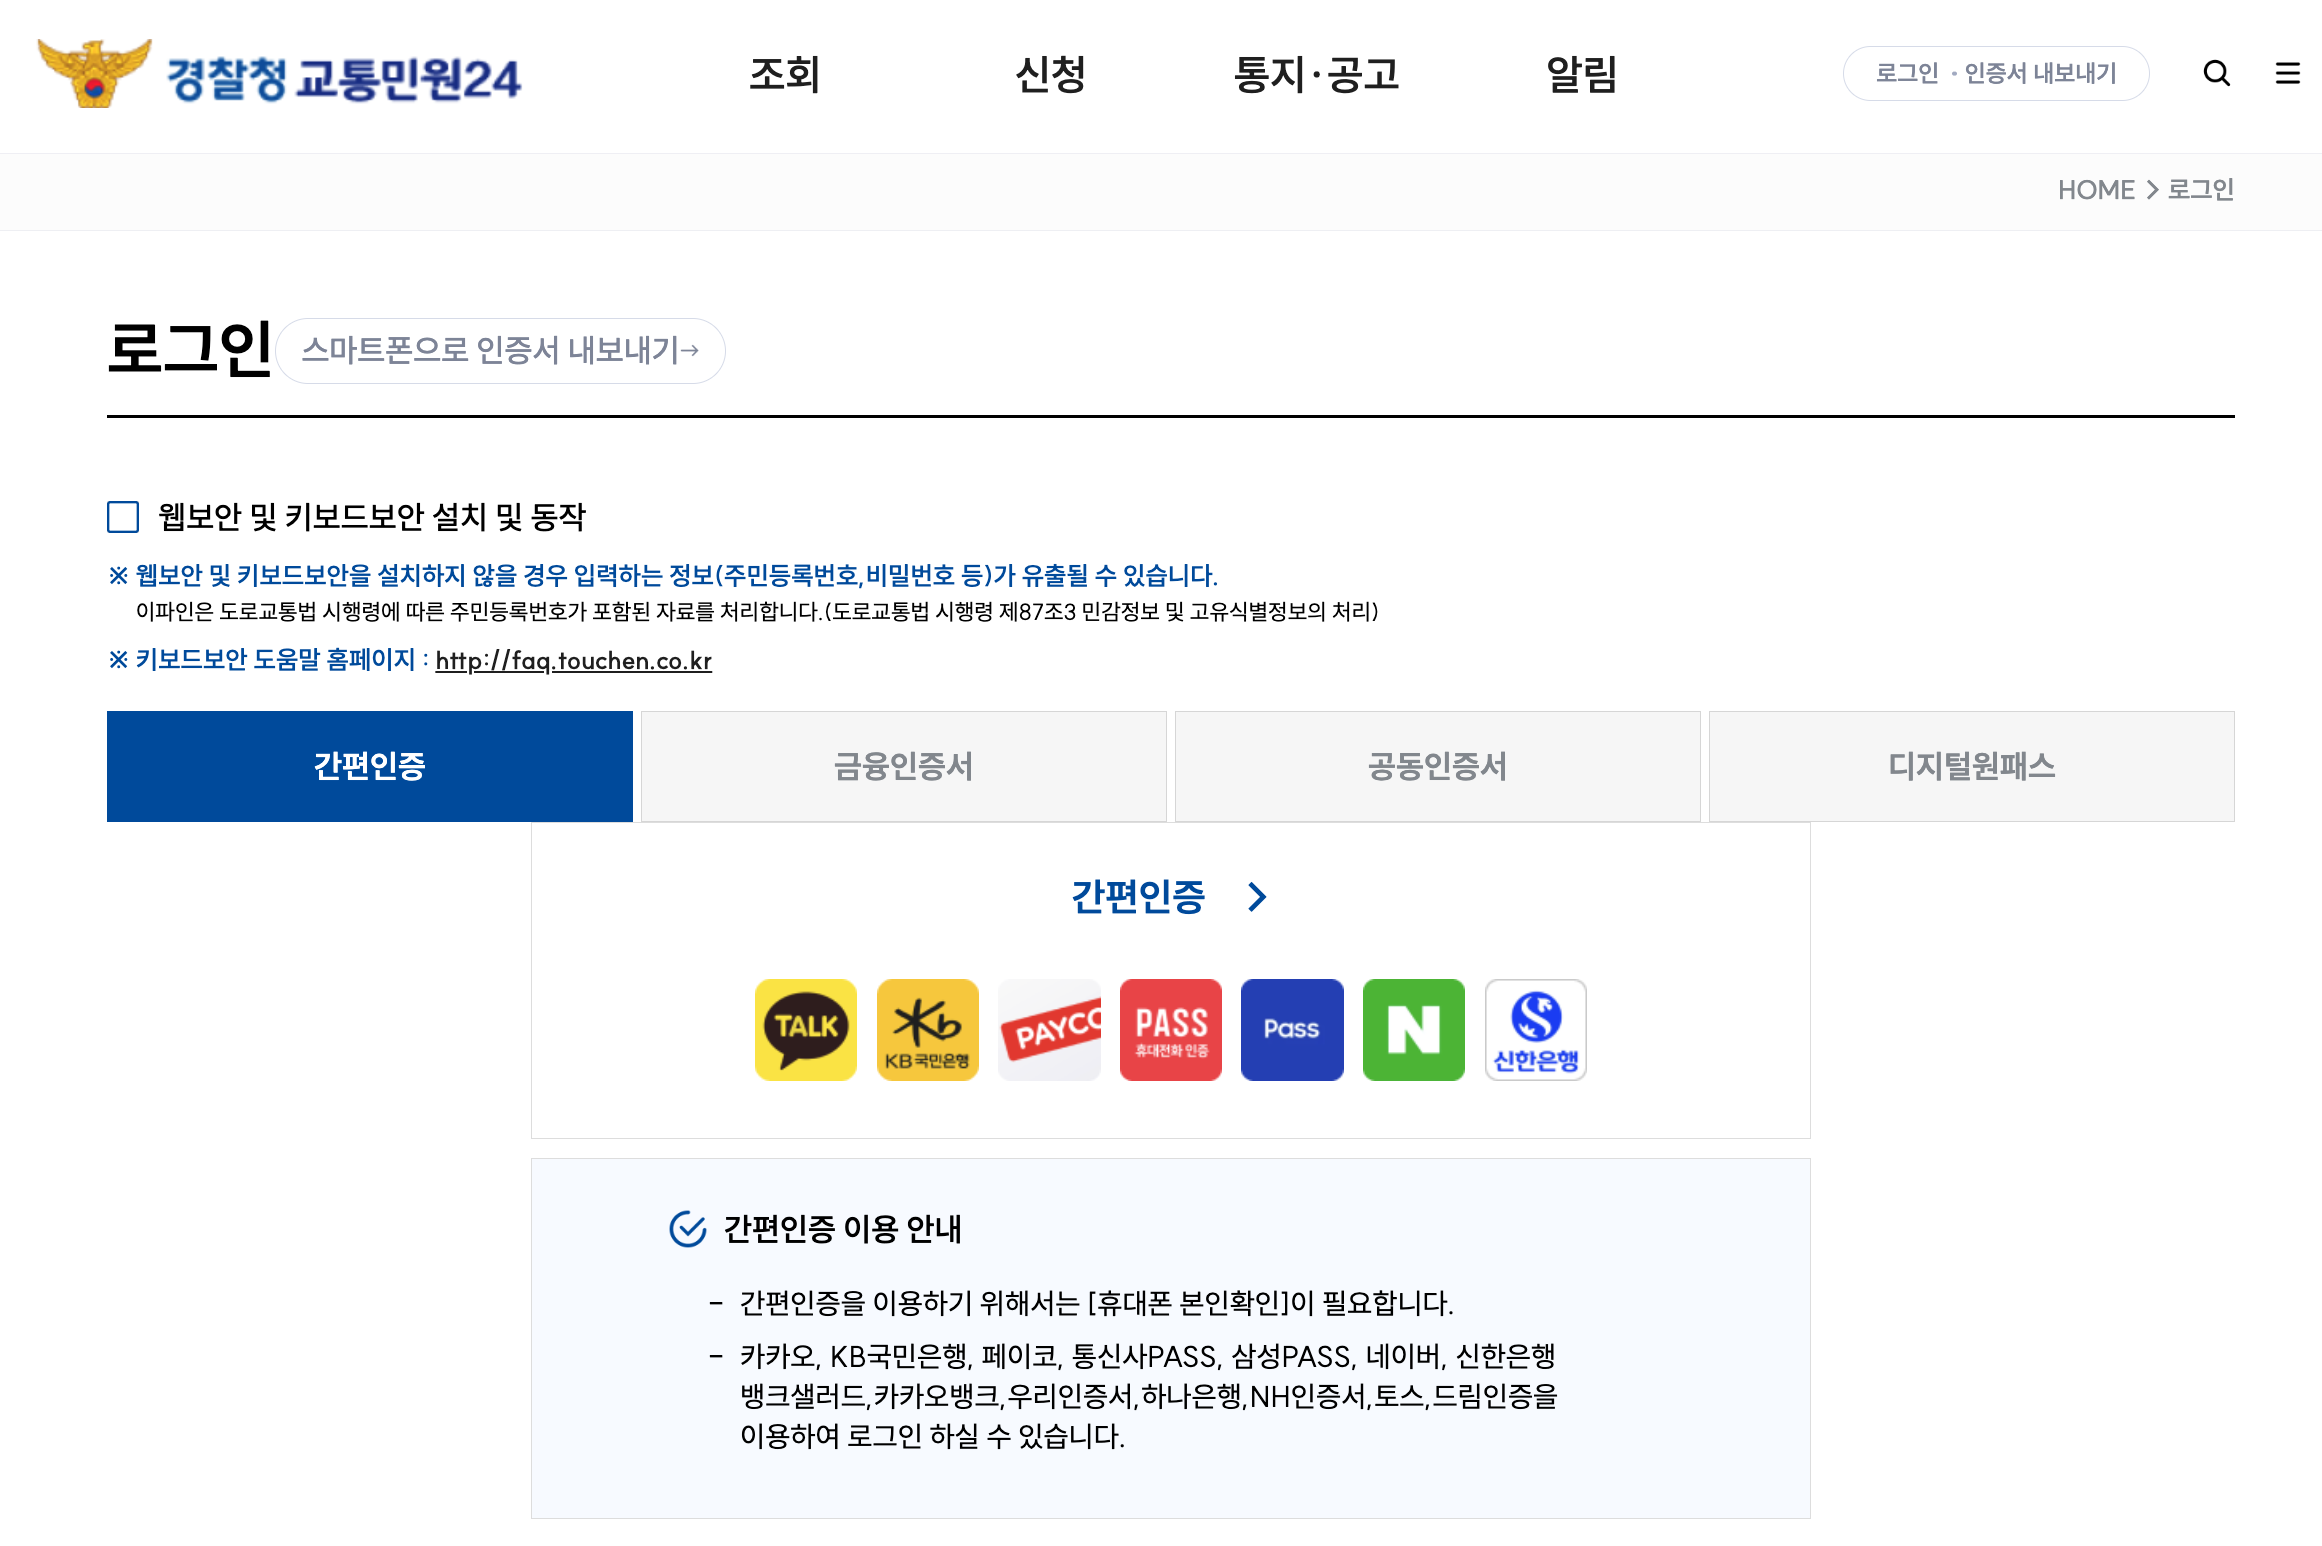This screenshot has height=1546, width=2322.
Task: Check the 웹보안 및 키보드보안 설치 checkbox
Action: point(123,517)
